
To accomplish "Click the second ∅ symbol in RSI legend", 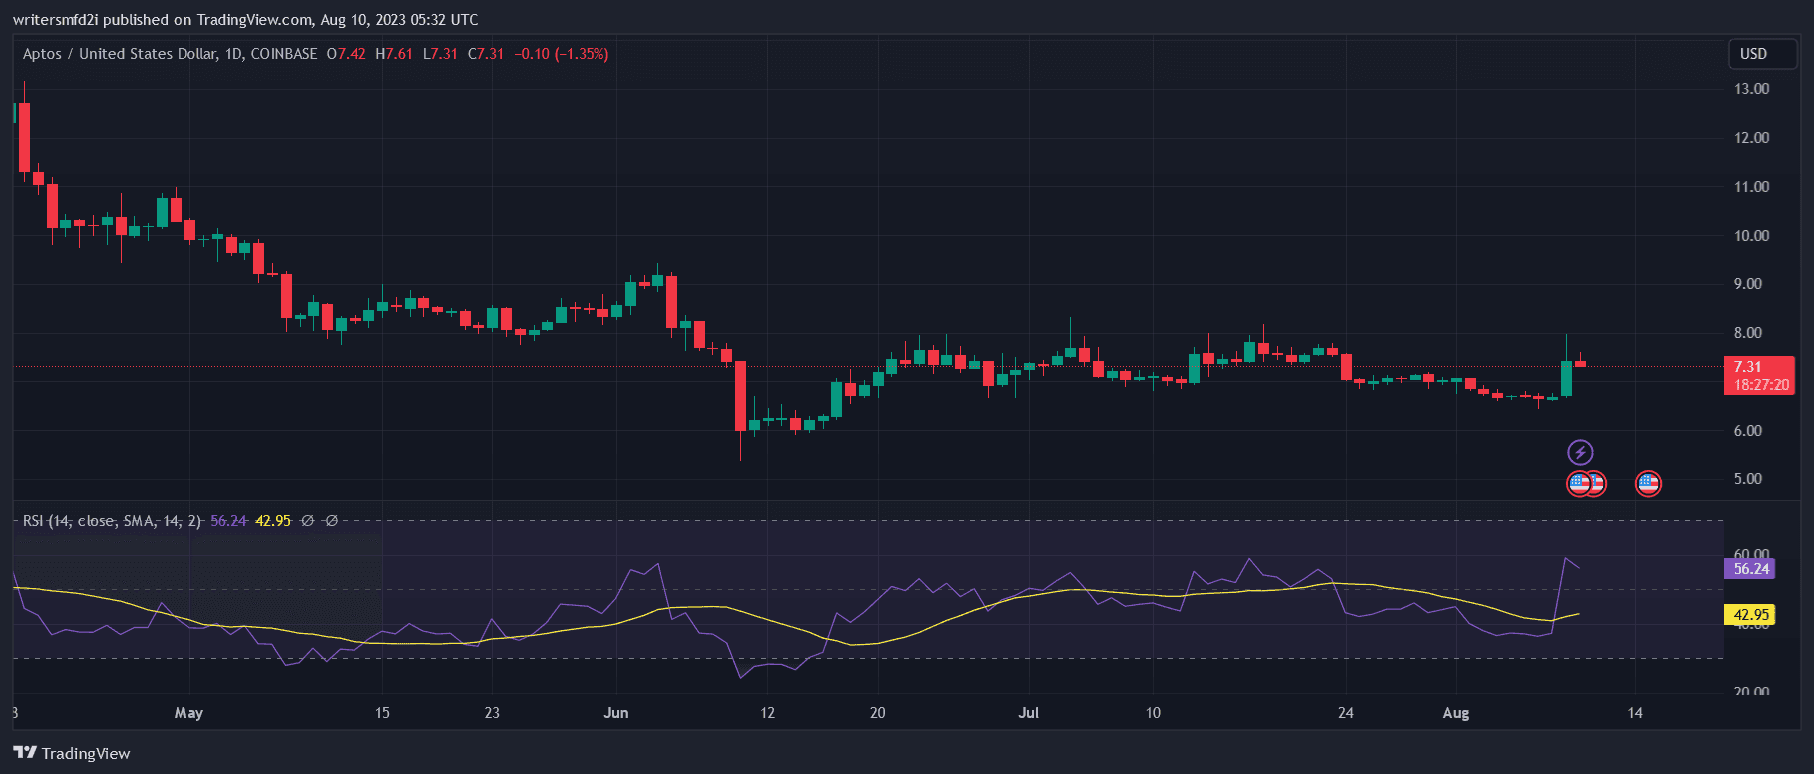I will click(332, 521).
